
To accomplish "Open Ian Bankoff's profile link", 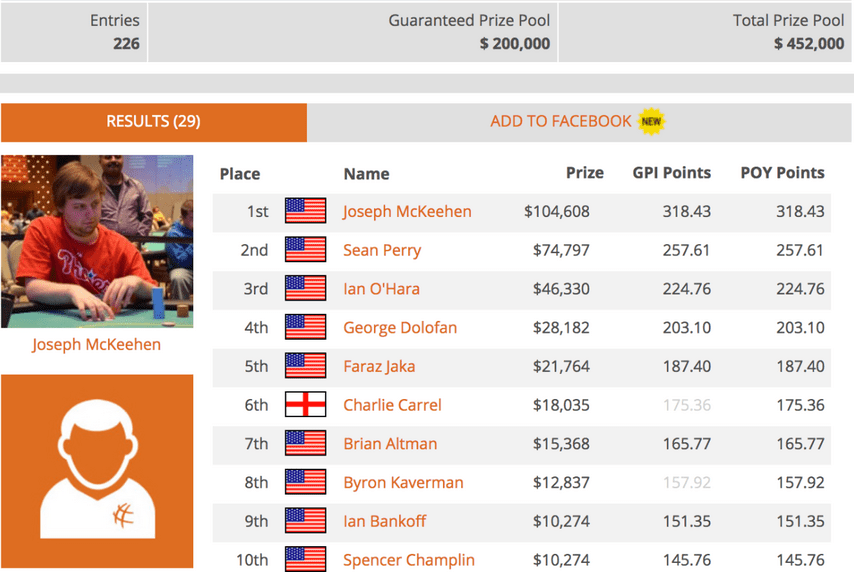I will point(385,521).
